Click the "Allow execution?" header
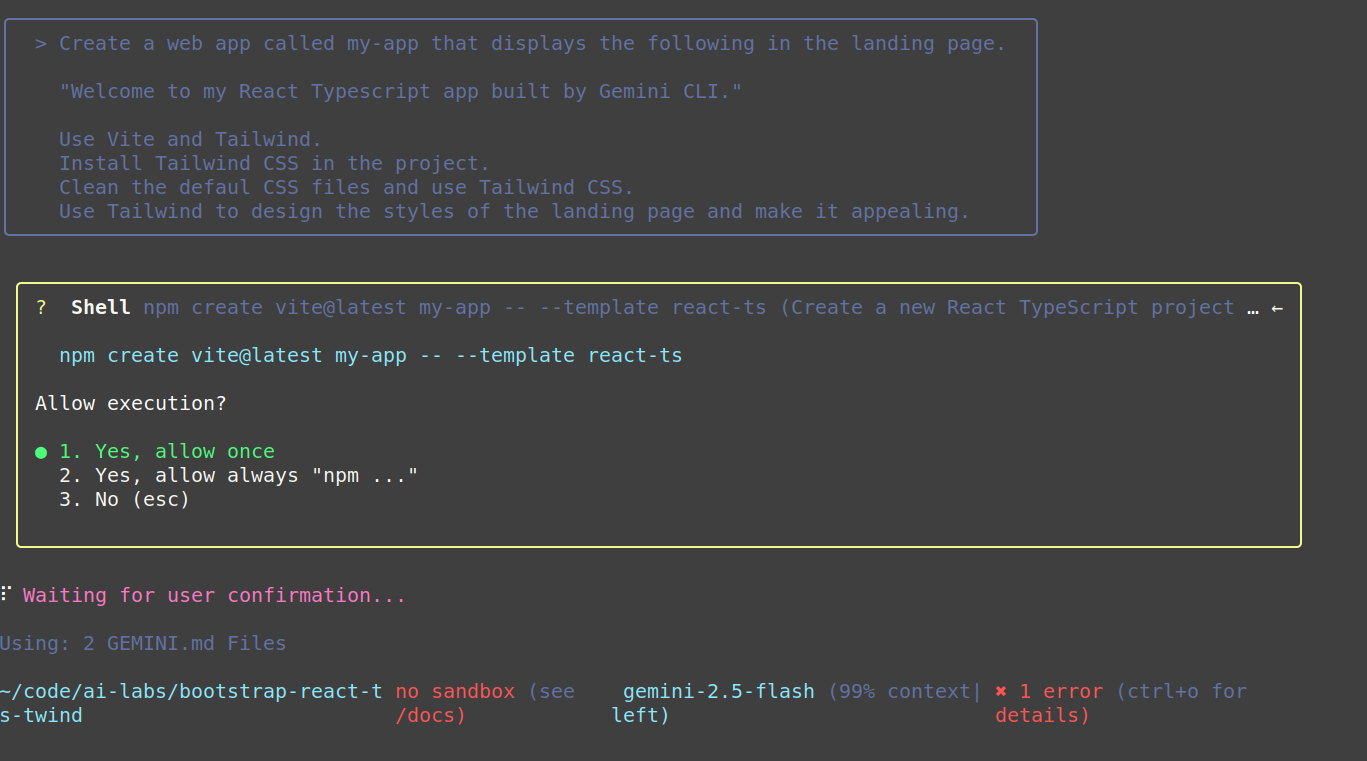Screen dimensions: 1367x761 131,403
